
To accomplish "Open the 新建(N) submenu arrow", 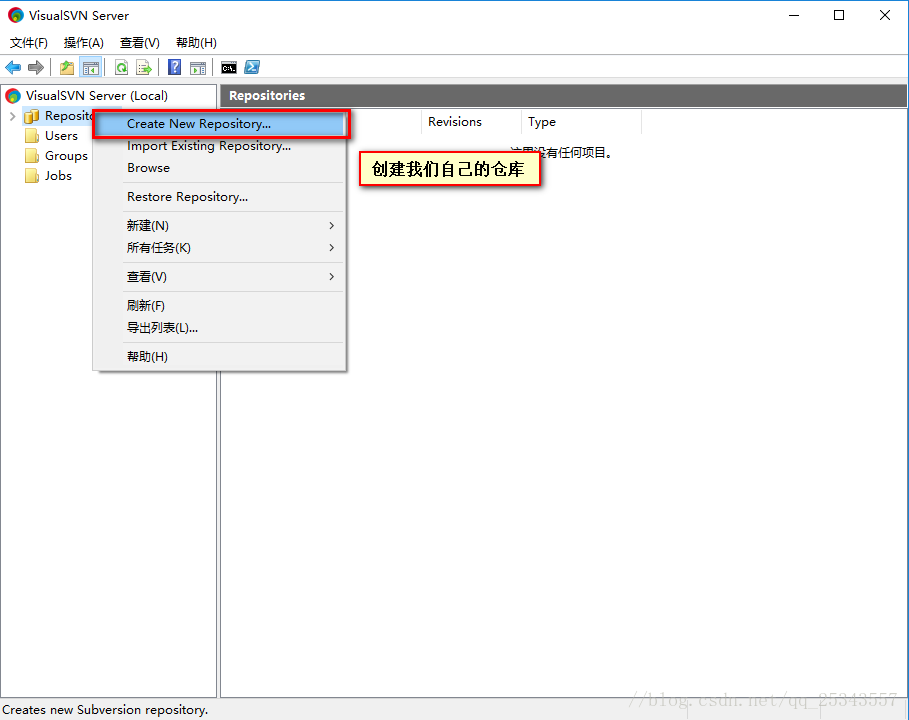I will coord(332,226).
